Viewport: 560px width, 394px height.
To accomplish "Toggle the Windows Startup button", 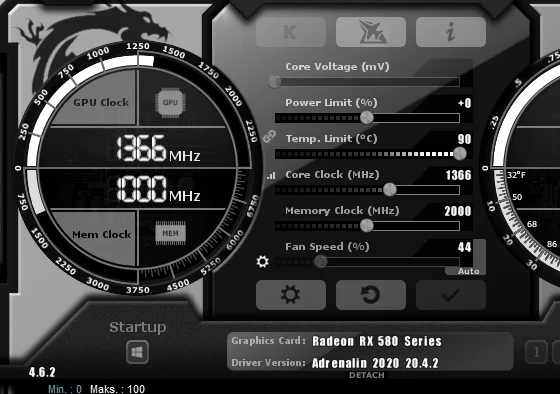I will coord(138,352).
